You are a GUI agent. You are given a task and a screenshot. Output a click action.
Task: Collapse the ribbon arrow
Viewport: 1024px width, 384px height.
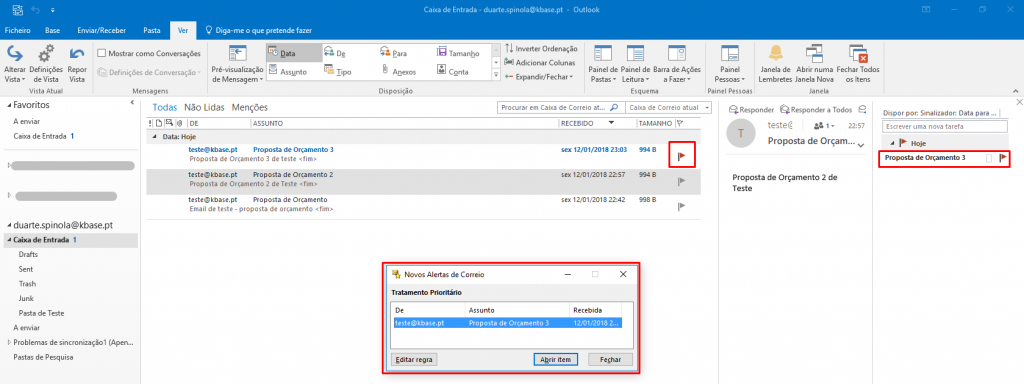(1015, 91)
